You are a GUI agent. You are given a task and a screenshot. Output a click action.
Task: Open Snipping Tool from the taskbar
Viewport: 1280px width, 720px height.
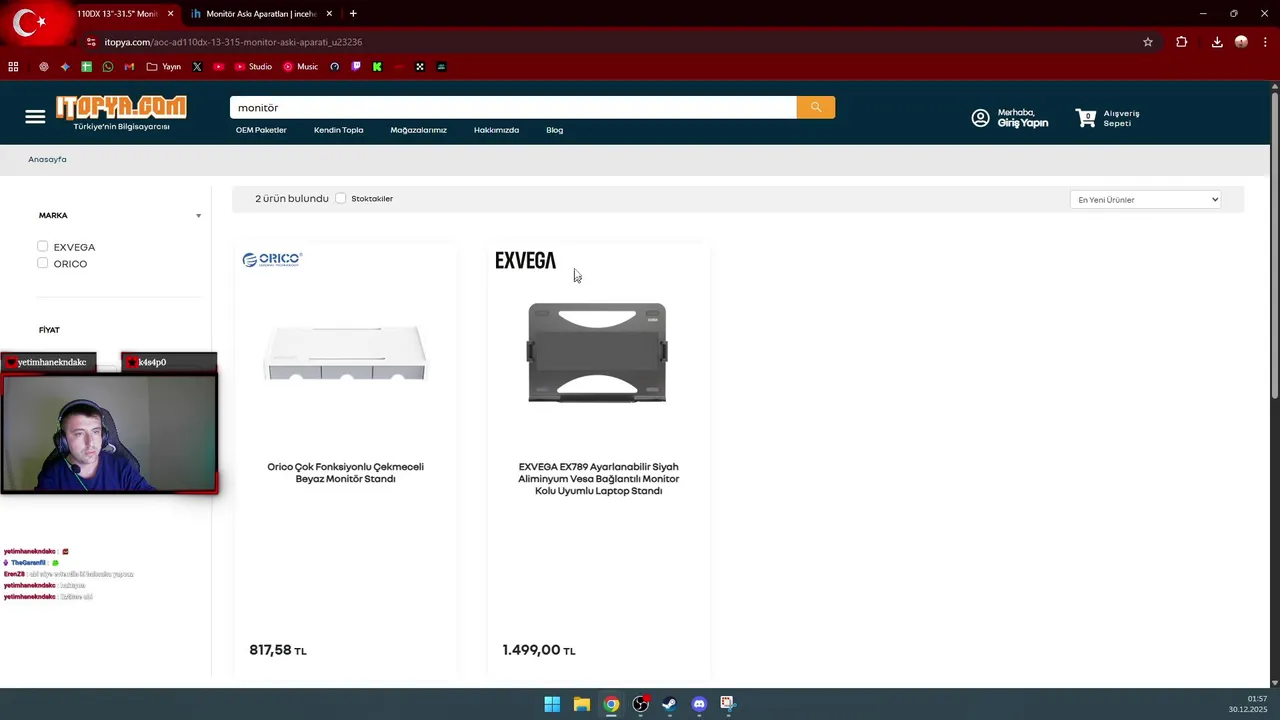pos(727,704)
